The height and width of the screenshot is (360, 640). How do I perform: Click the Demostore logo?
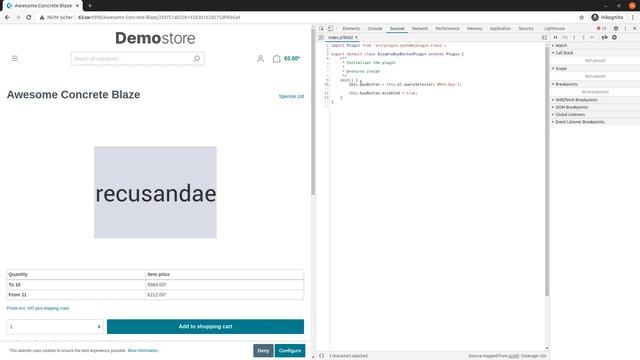[x=155, y=38]
